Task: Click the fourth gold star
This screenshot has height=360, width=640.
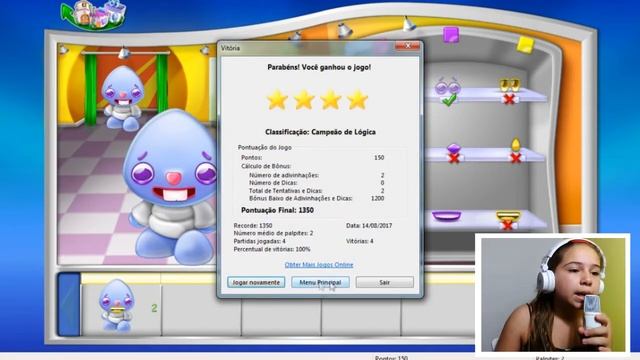Action: pyautogui.click(x=358, y=100)
